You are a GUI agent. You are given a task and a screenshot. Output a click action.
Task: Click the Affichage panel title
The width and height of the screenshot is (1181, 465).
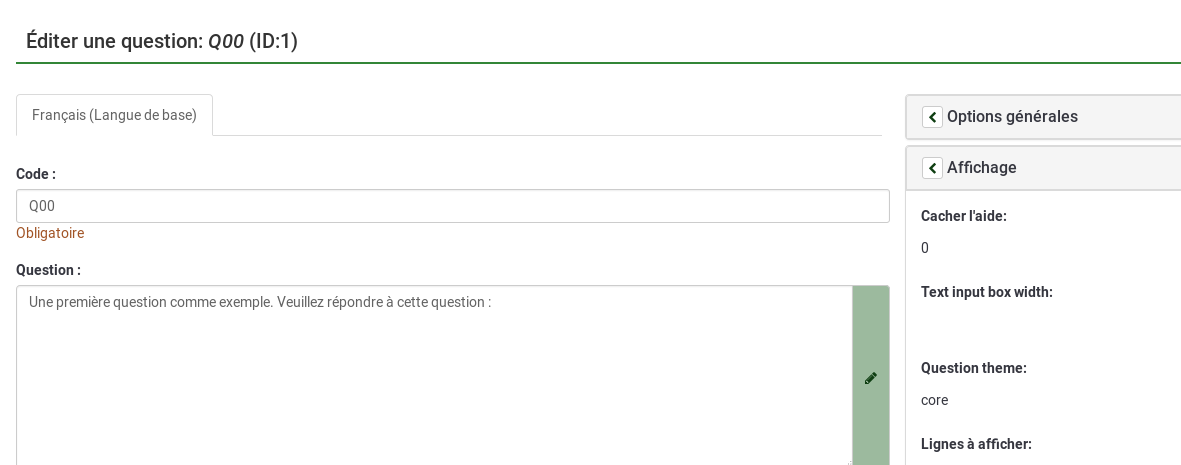click(981, 167)
